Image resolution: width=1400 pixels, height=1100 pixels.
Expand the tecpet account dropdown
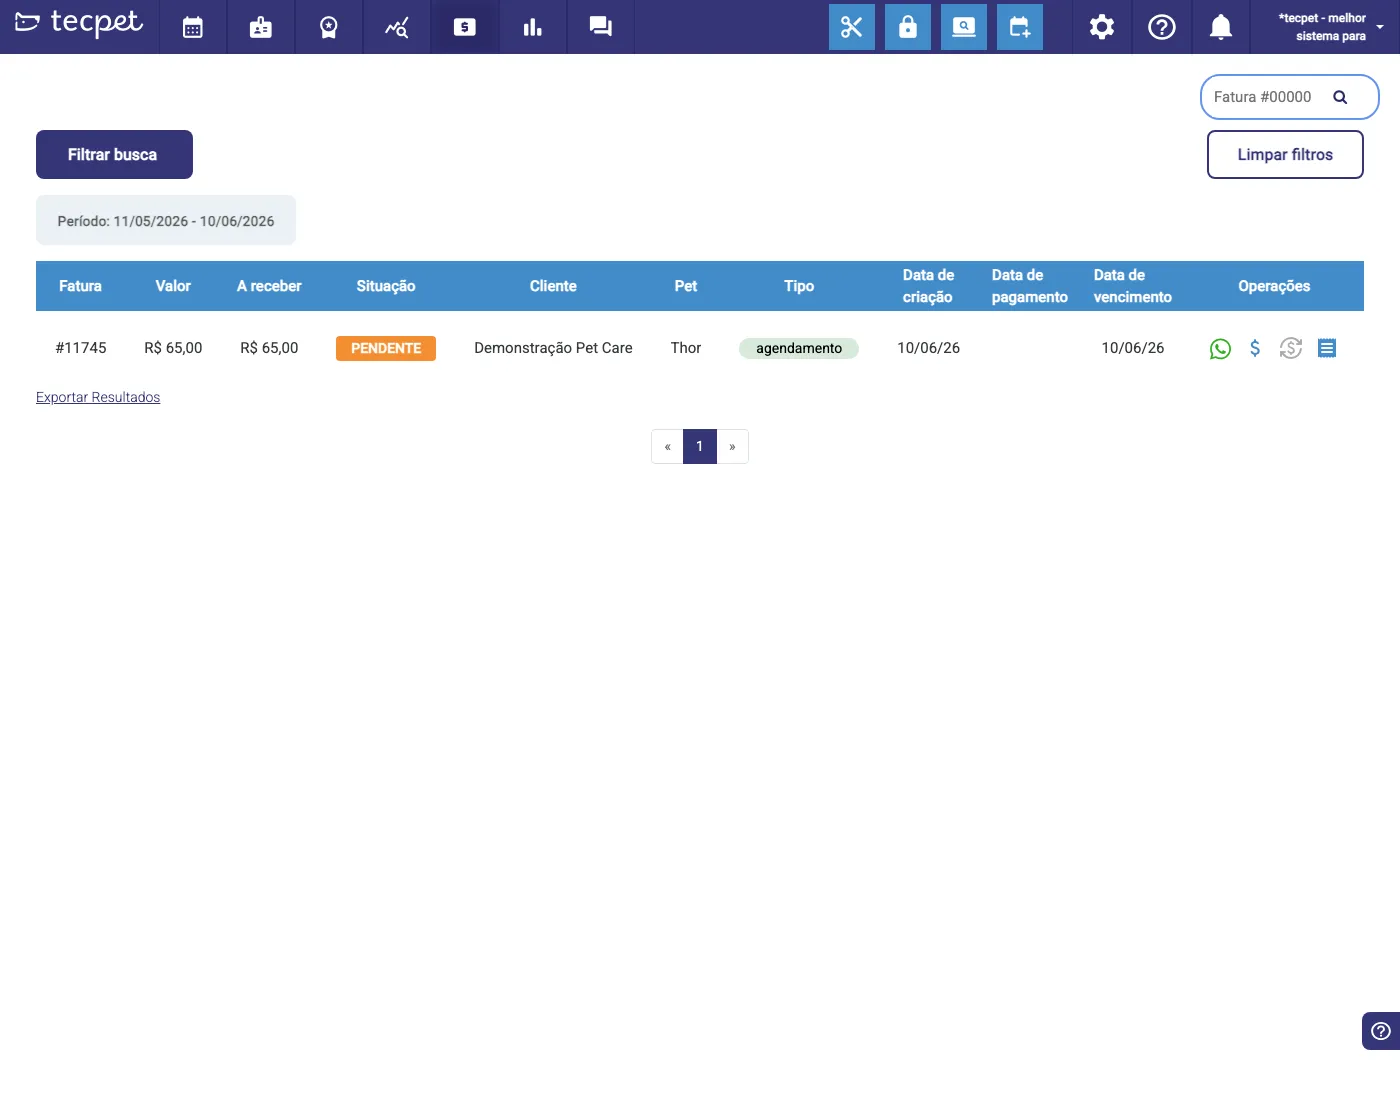[1330, 27]
